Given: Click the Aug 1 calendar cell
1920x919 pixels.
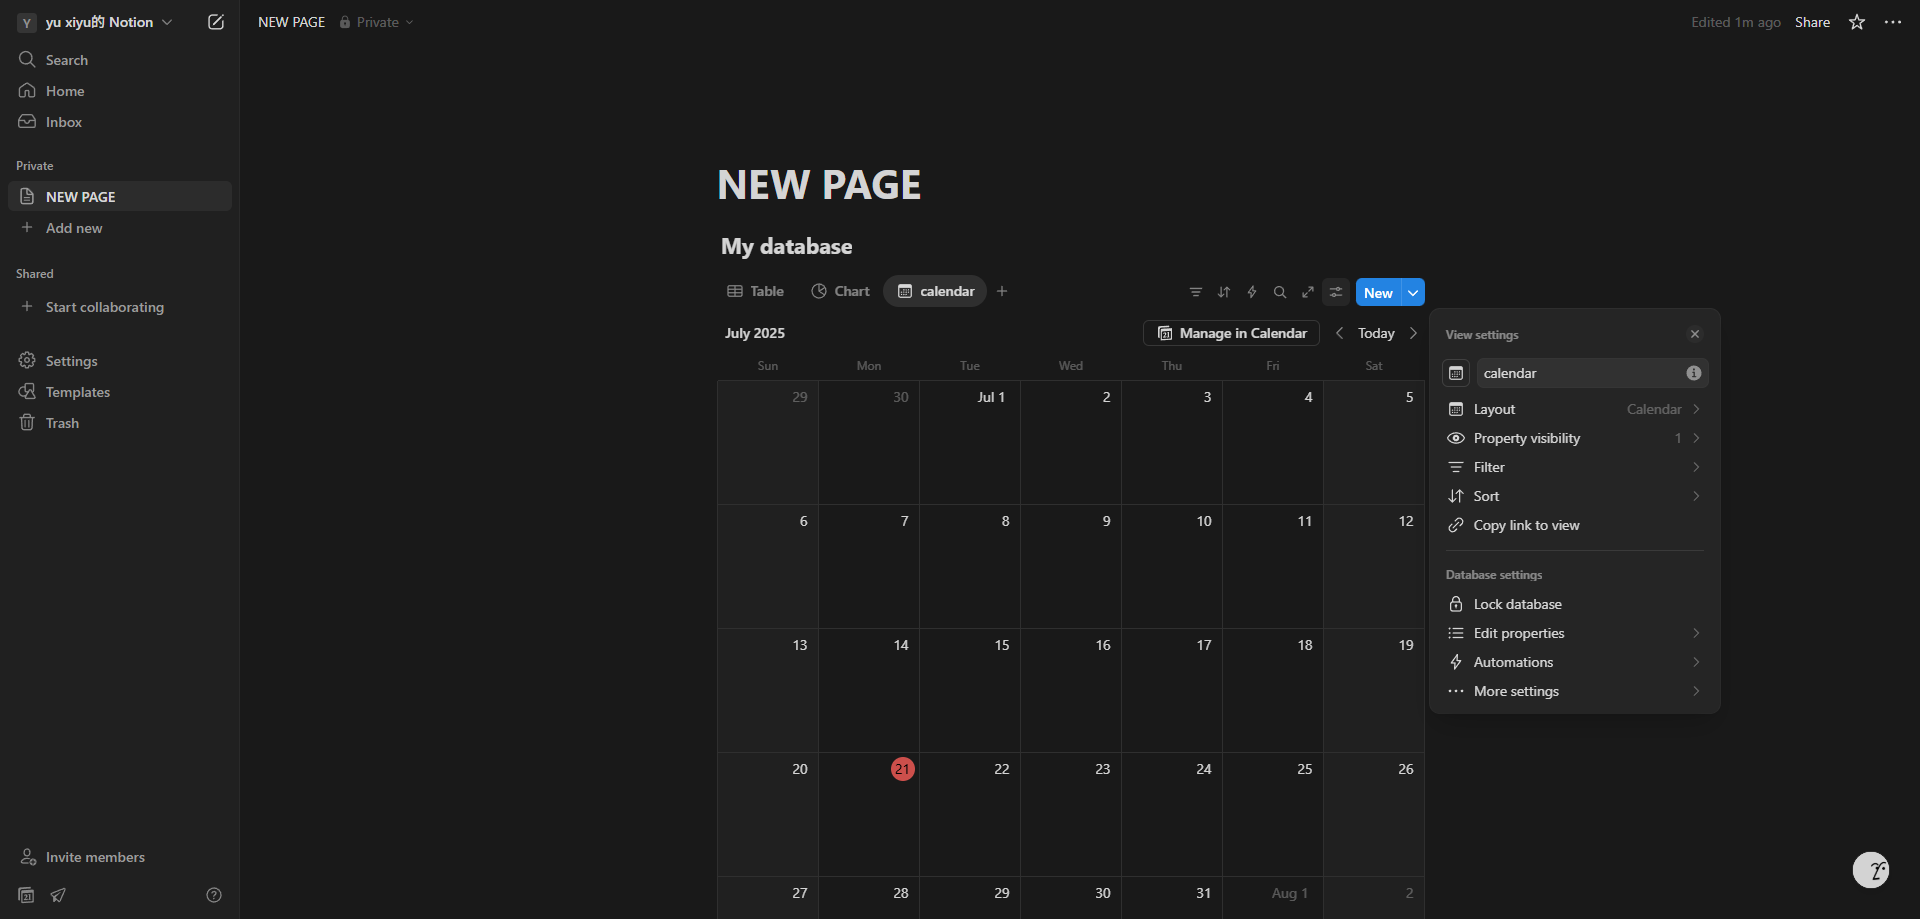Looking at the screenshot, I should tap(1273, 898).
